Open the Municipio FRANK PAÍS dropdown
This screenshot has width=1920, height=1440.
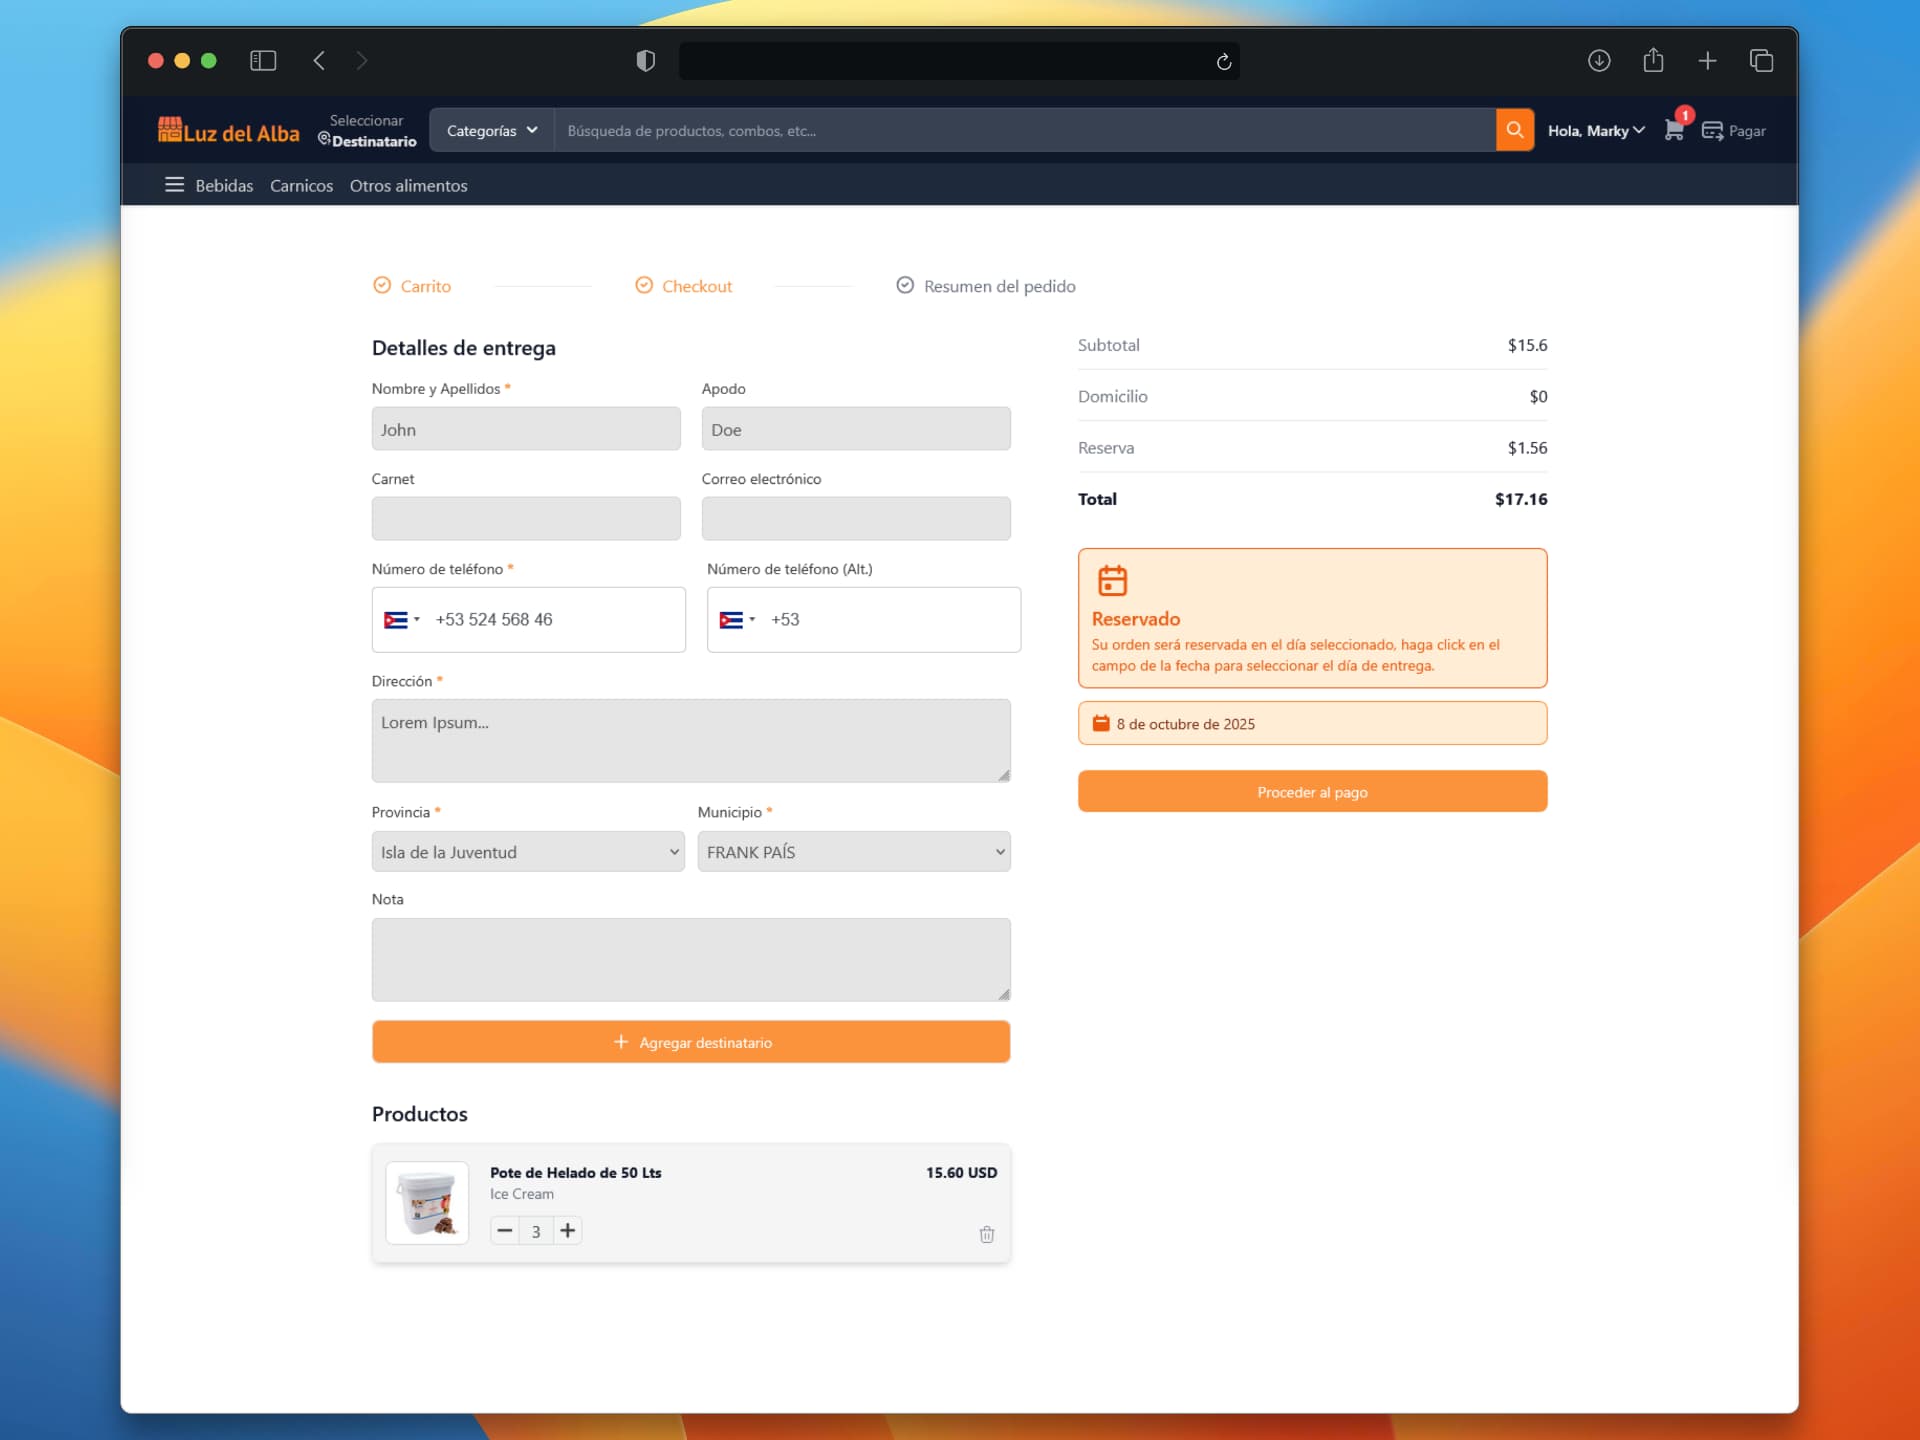853,852
